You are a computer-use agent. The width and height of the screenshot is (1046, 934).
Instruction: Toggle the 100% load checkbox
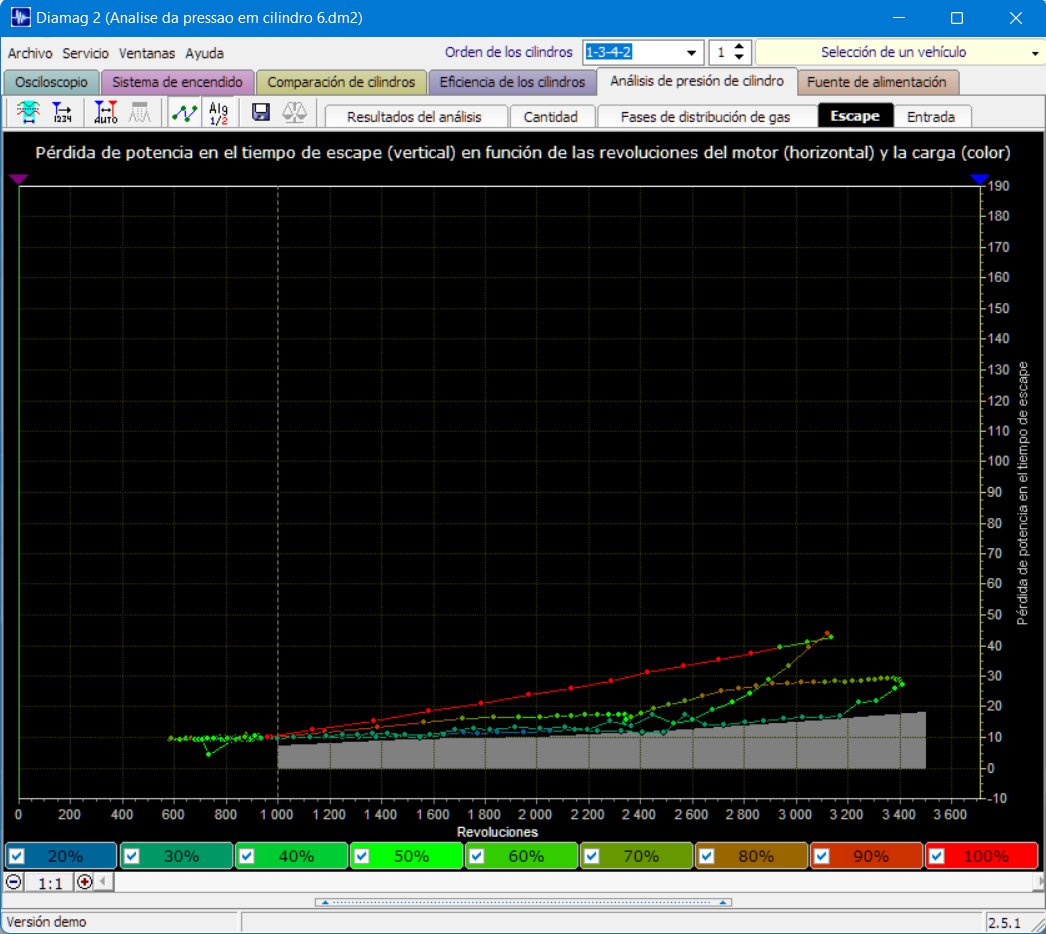[937, 856]
